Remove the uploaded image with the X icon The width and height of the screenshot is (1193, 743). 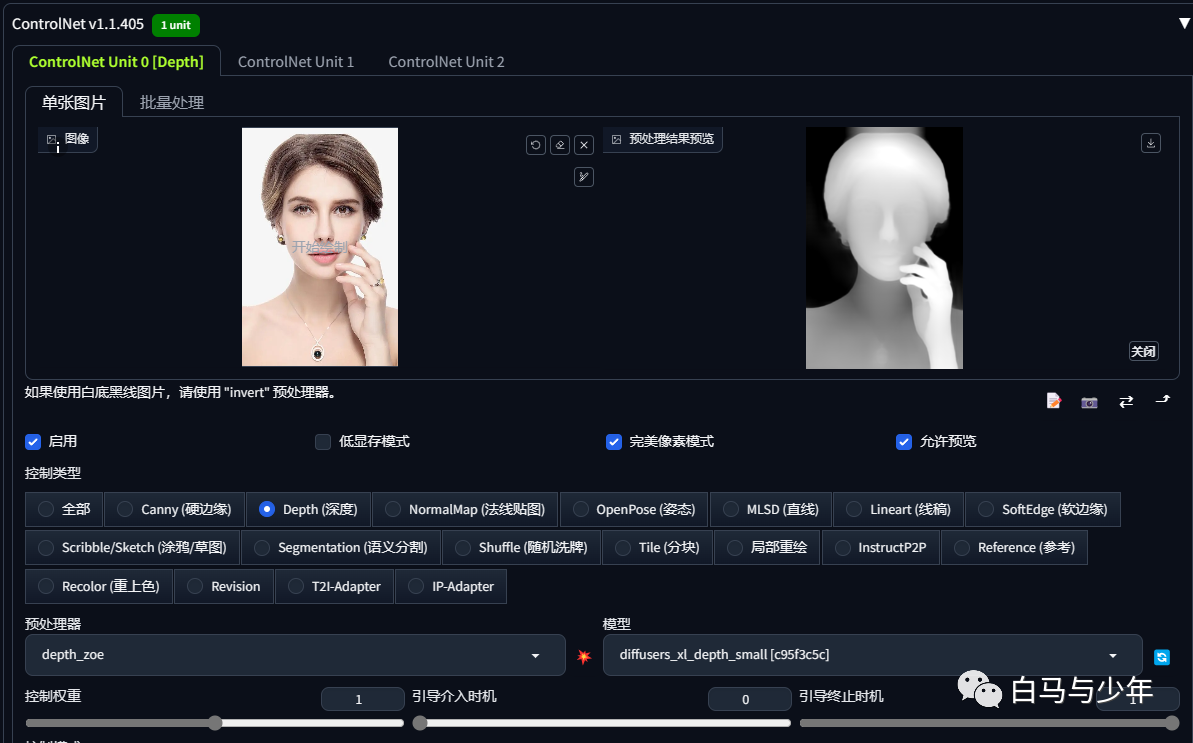[x=584, y=144]
